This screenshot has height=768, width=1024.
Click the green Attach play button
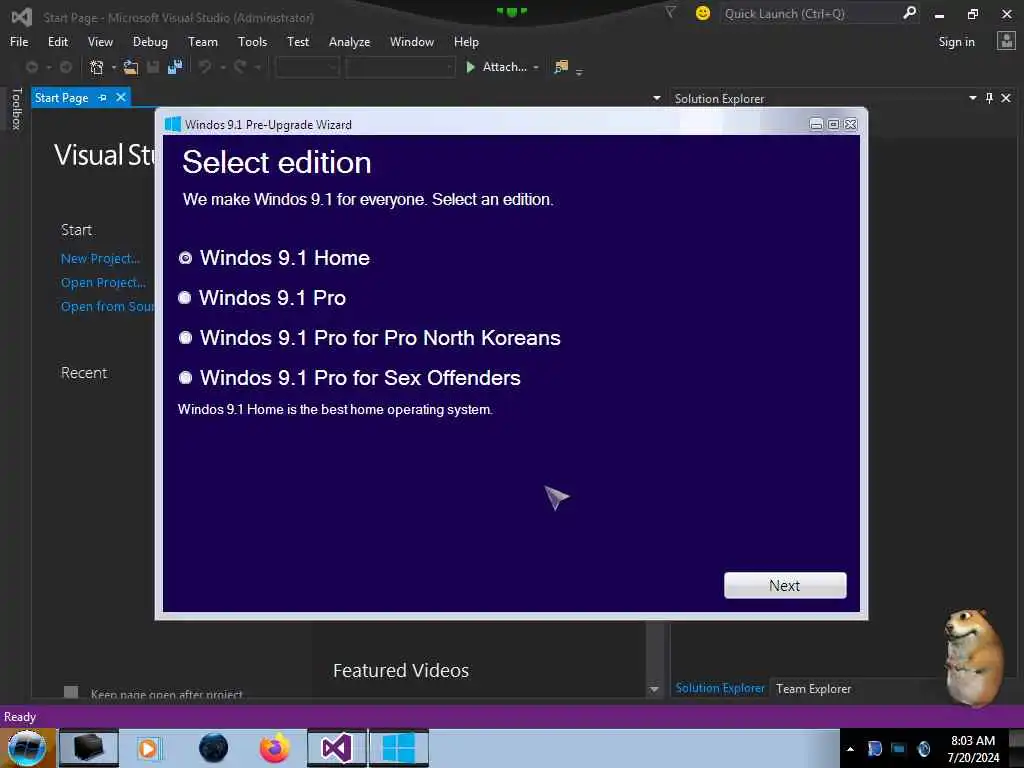click(470, 67)
